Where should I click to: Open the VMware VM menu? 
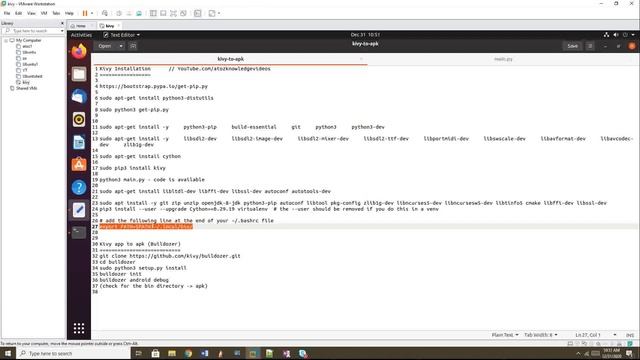tap(44, 13)
